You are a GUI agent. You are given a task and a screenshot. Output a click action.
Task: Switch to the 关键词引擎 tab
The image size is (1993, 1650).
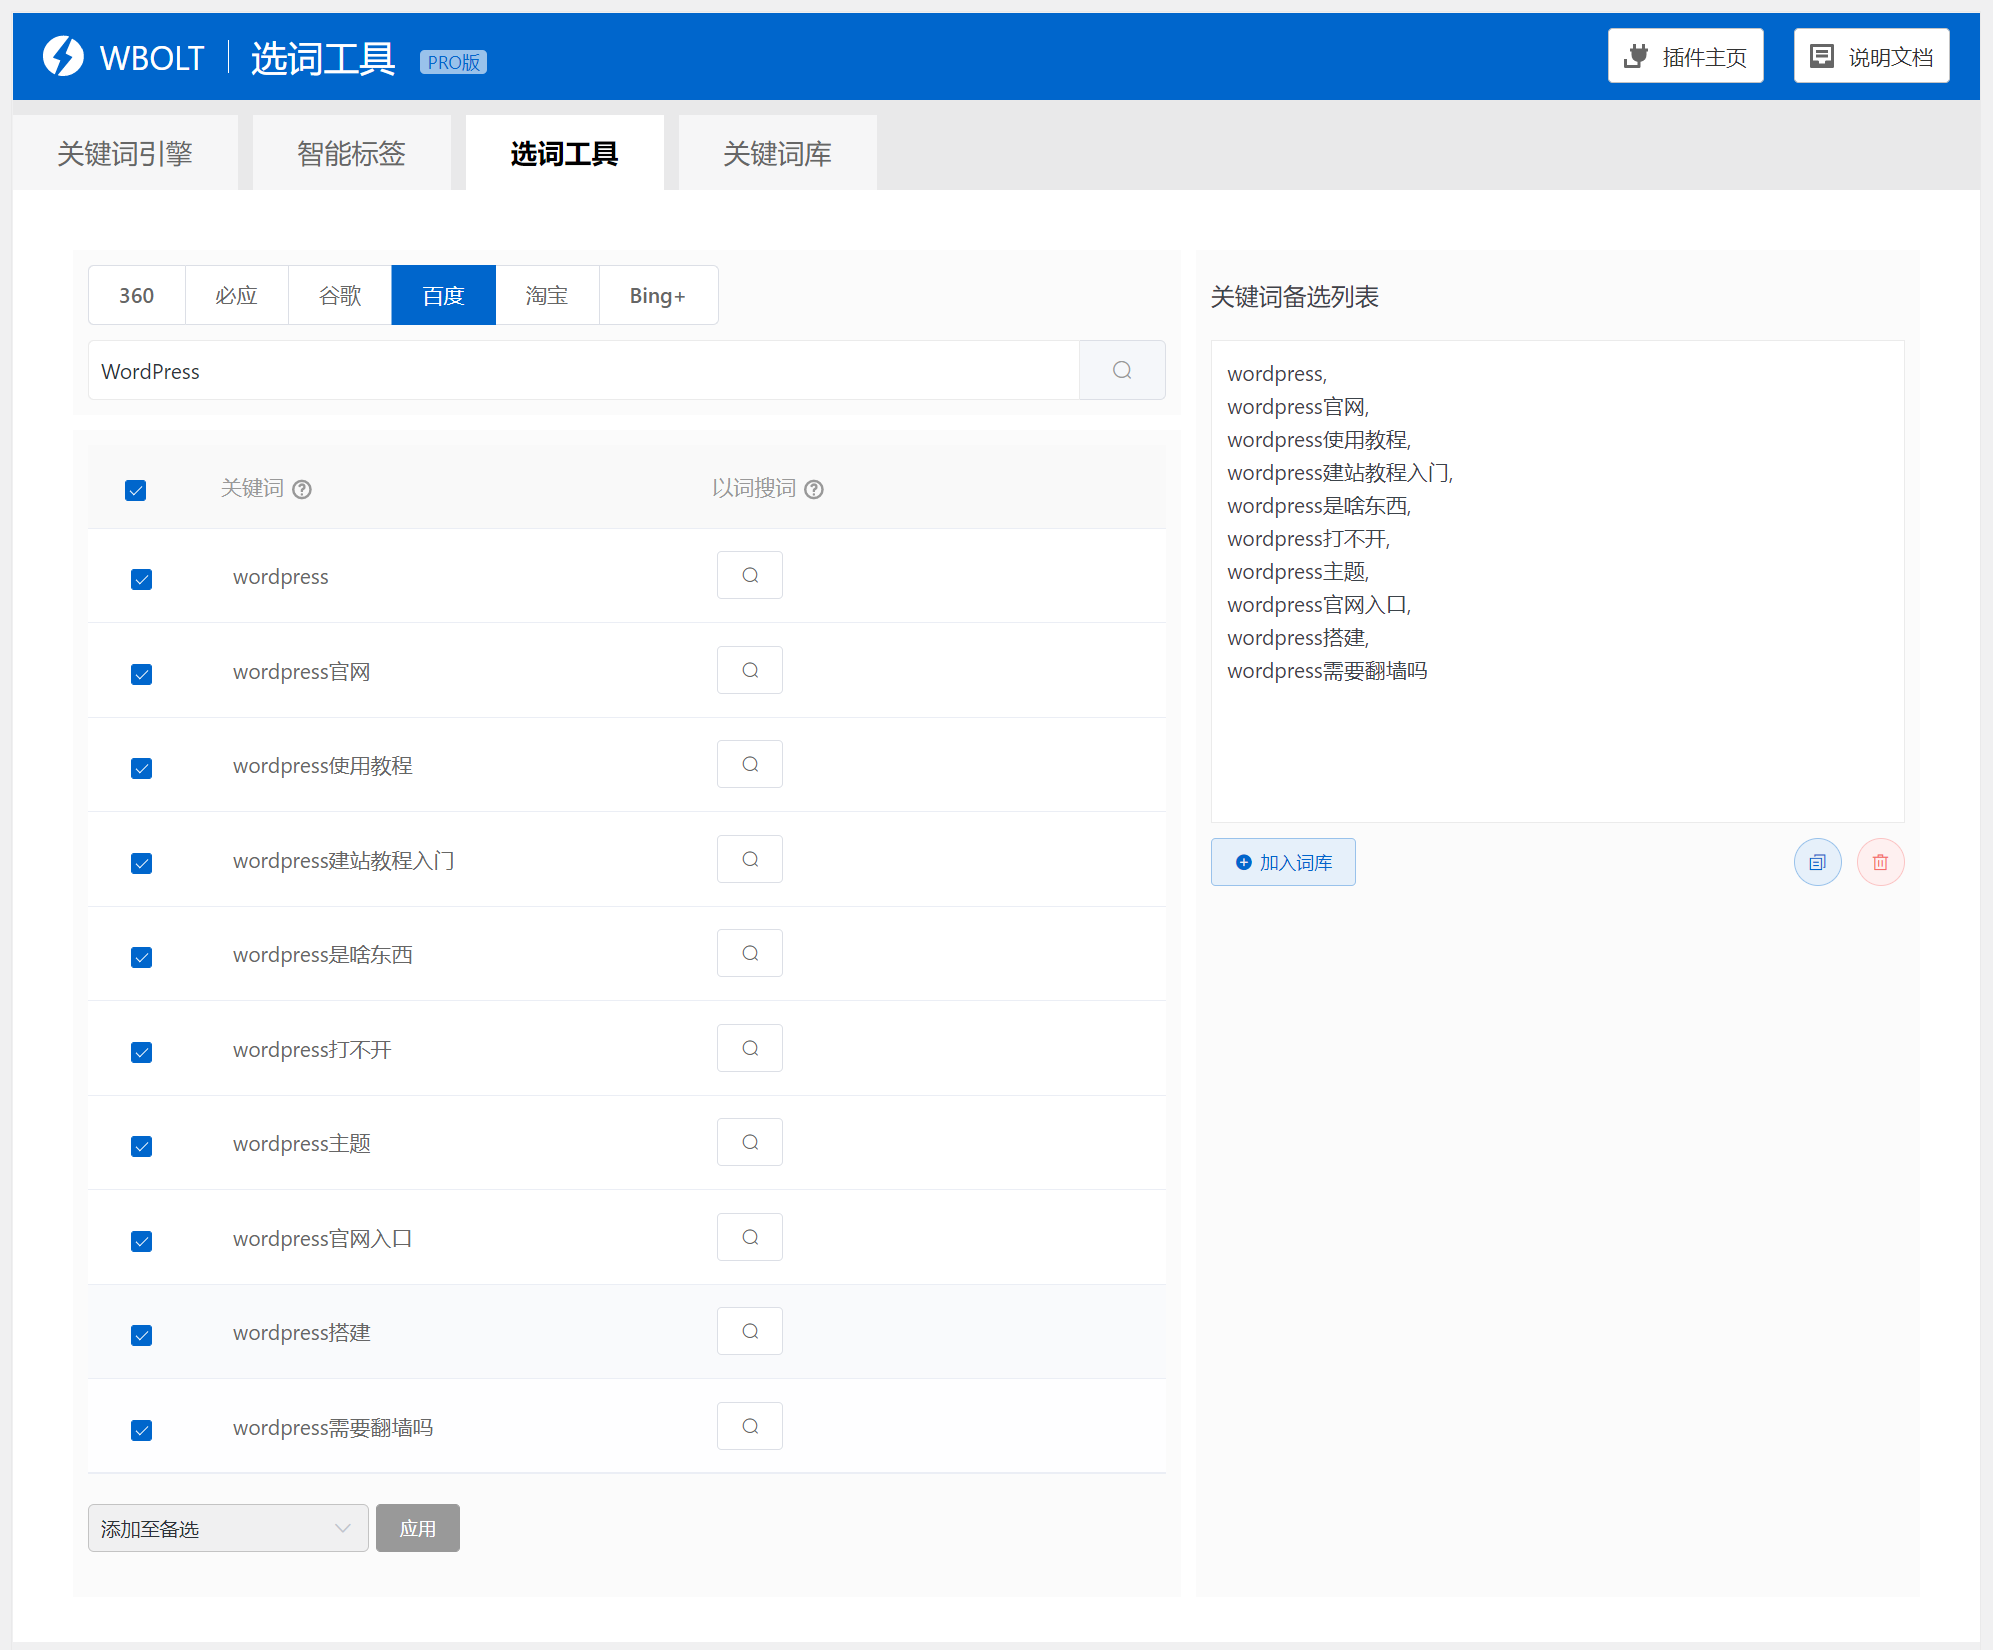[x=125, y=153]
